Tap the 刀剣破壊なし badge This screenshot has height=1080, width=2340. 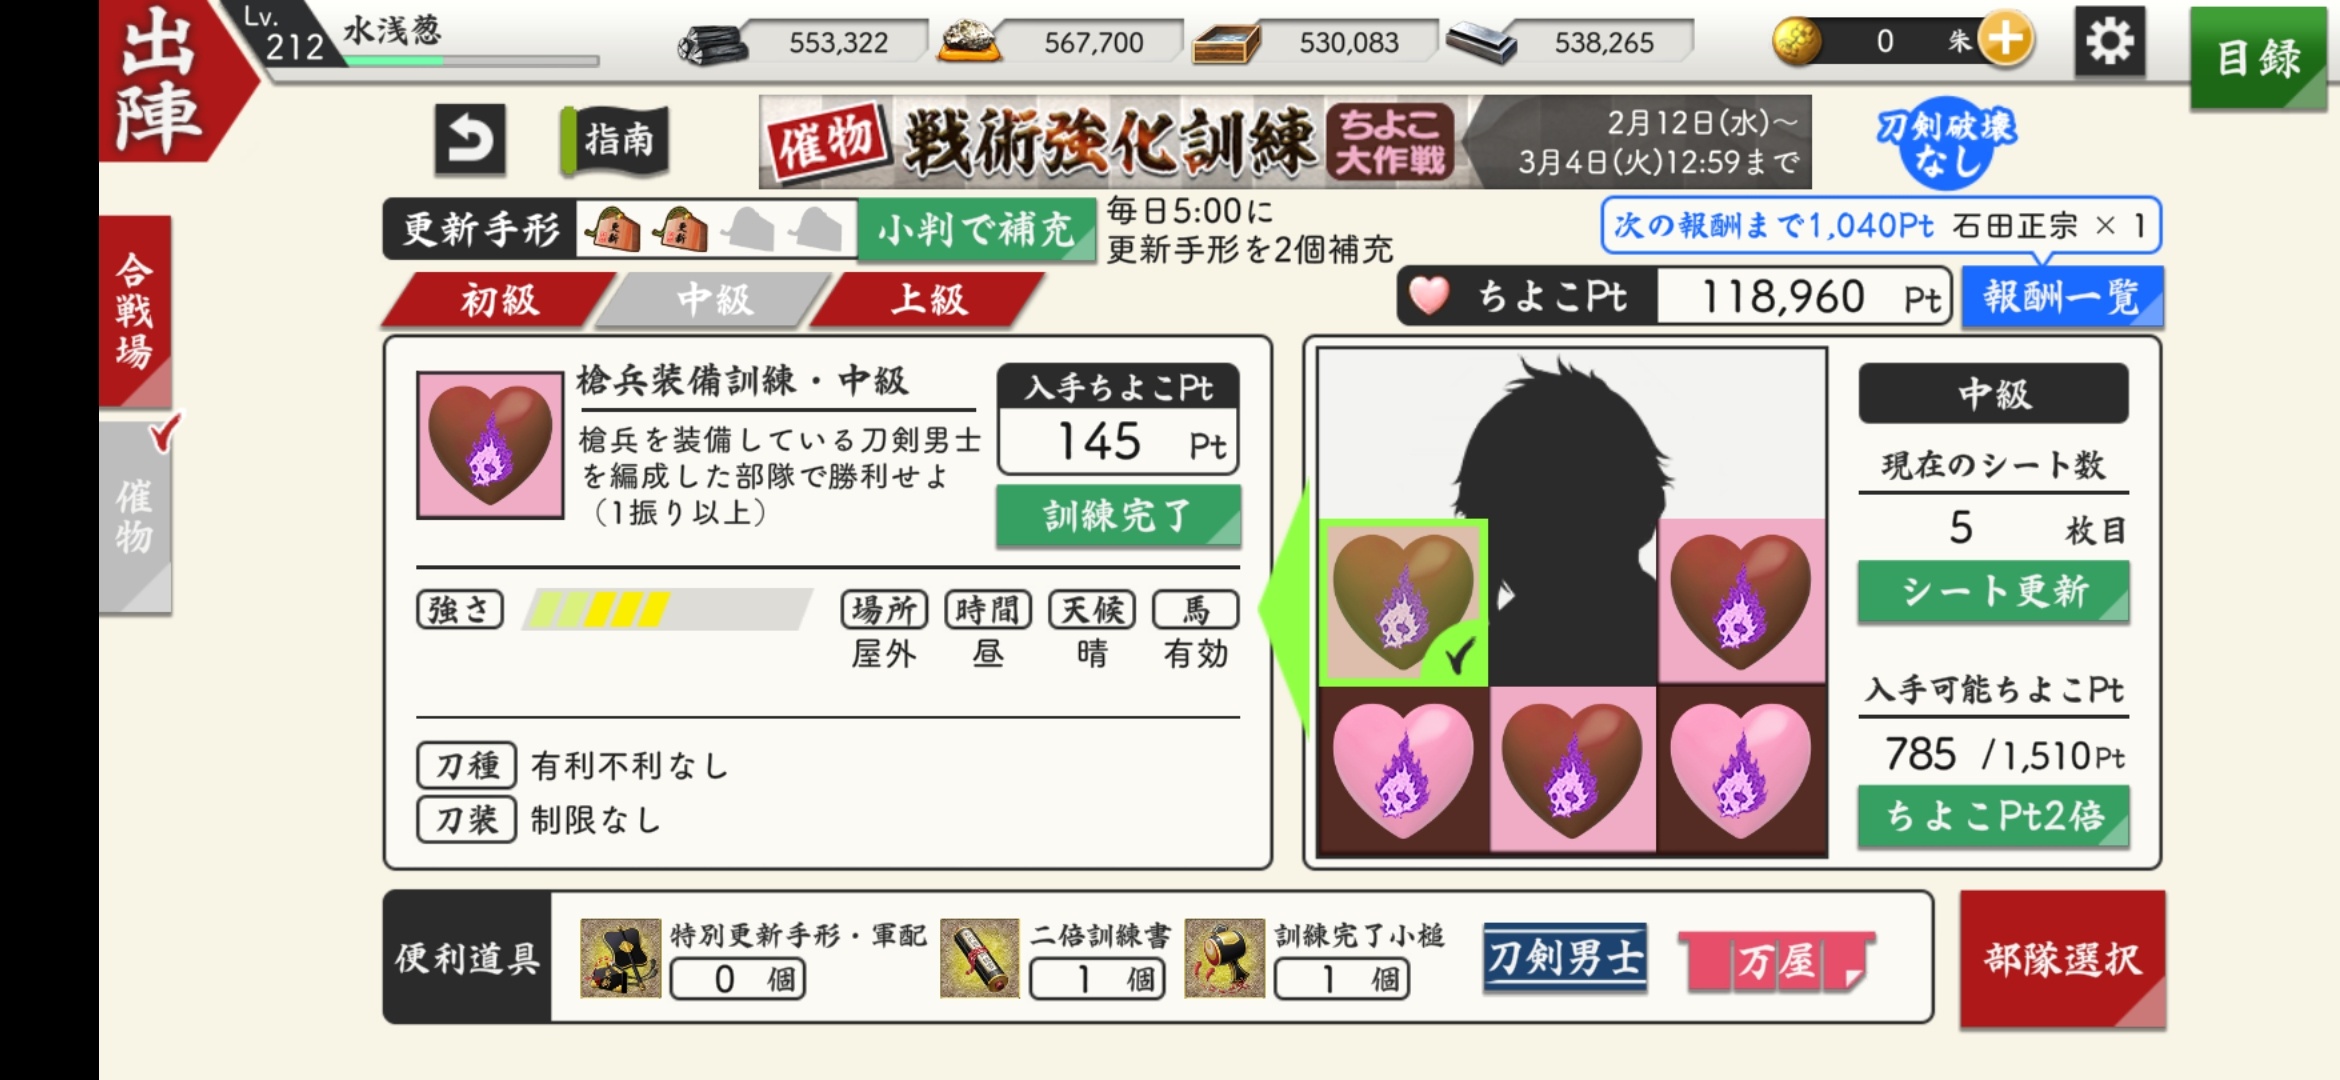1945,143
